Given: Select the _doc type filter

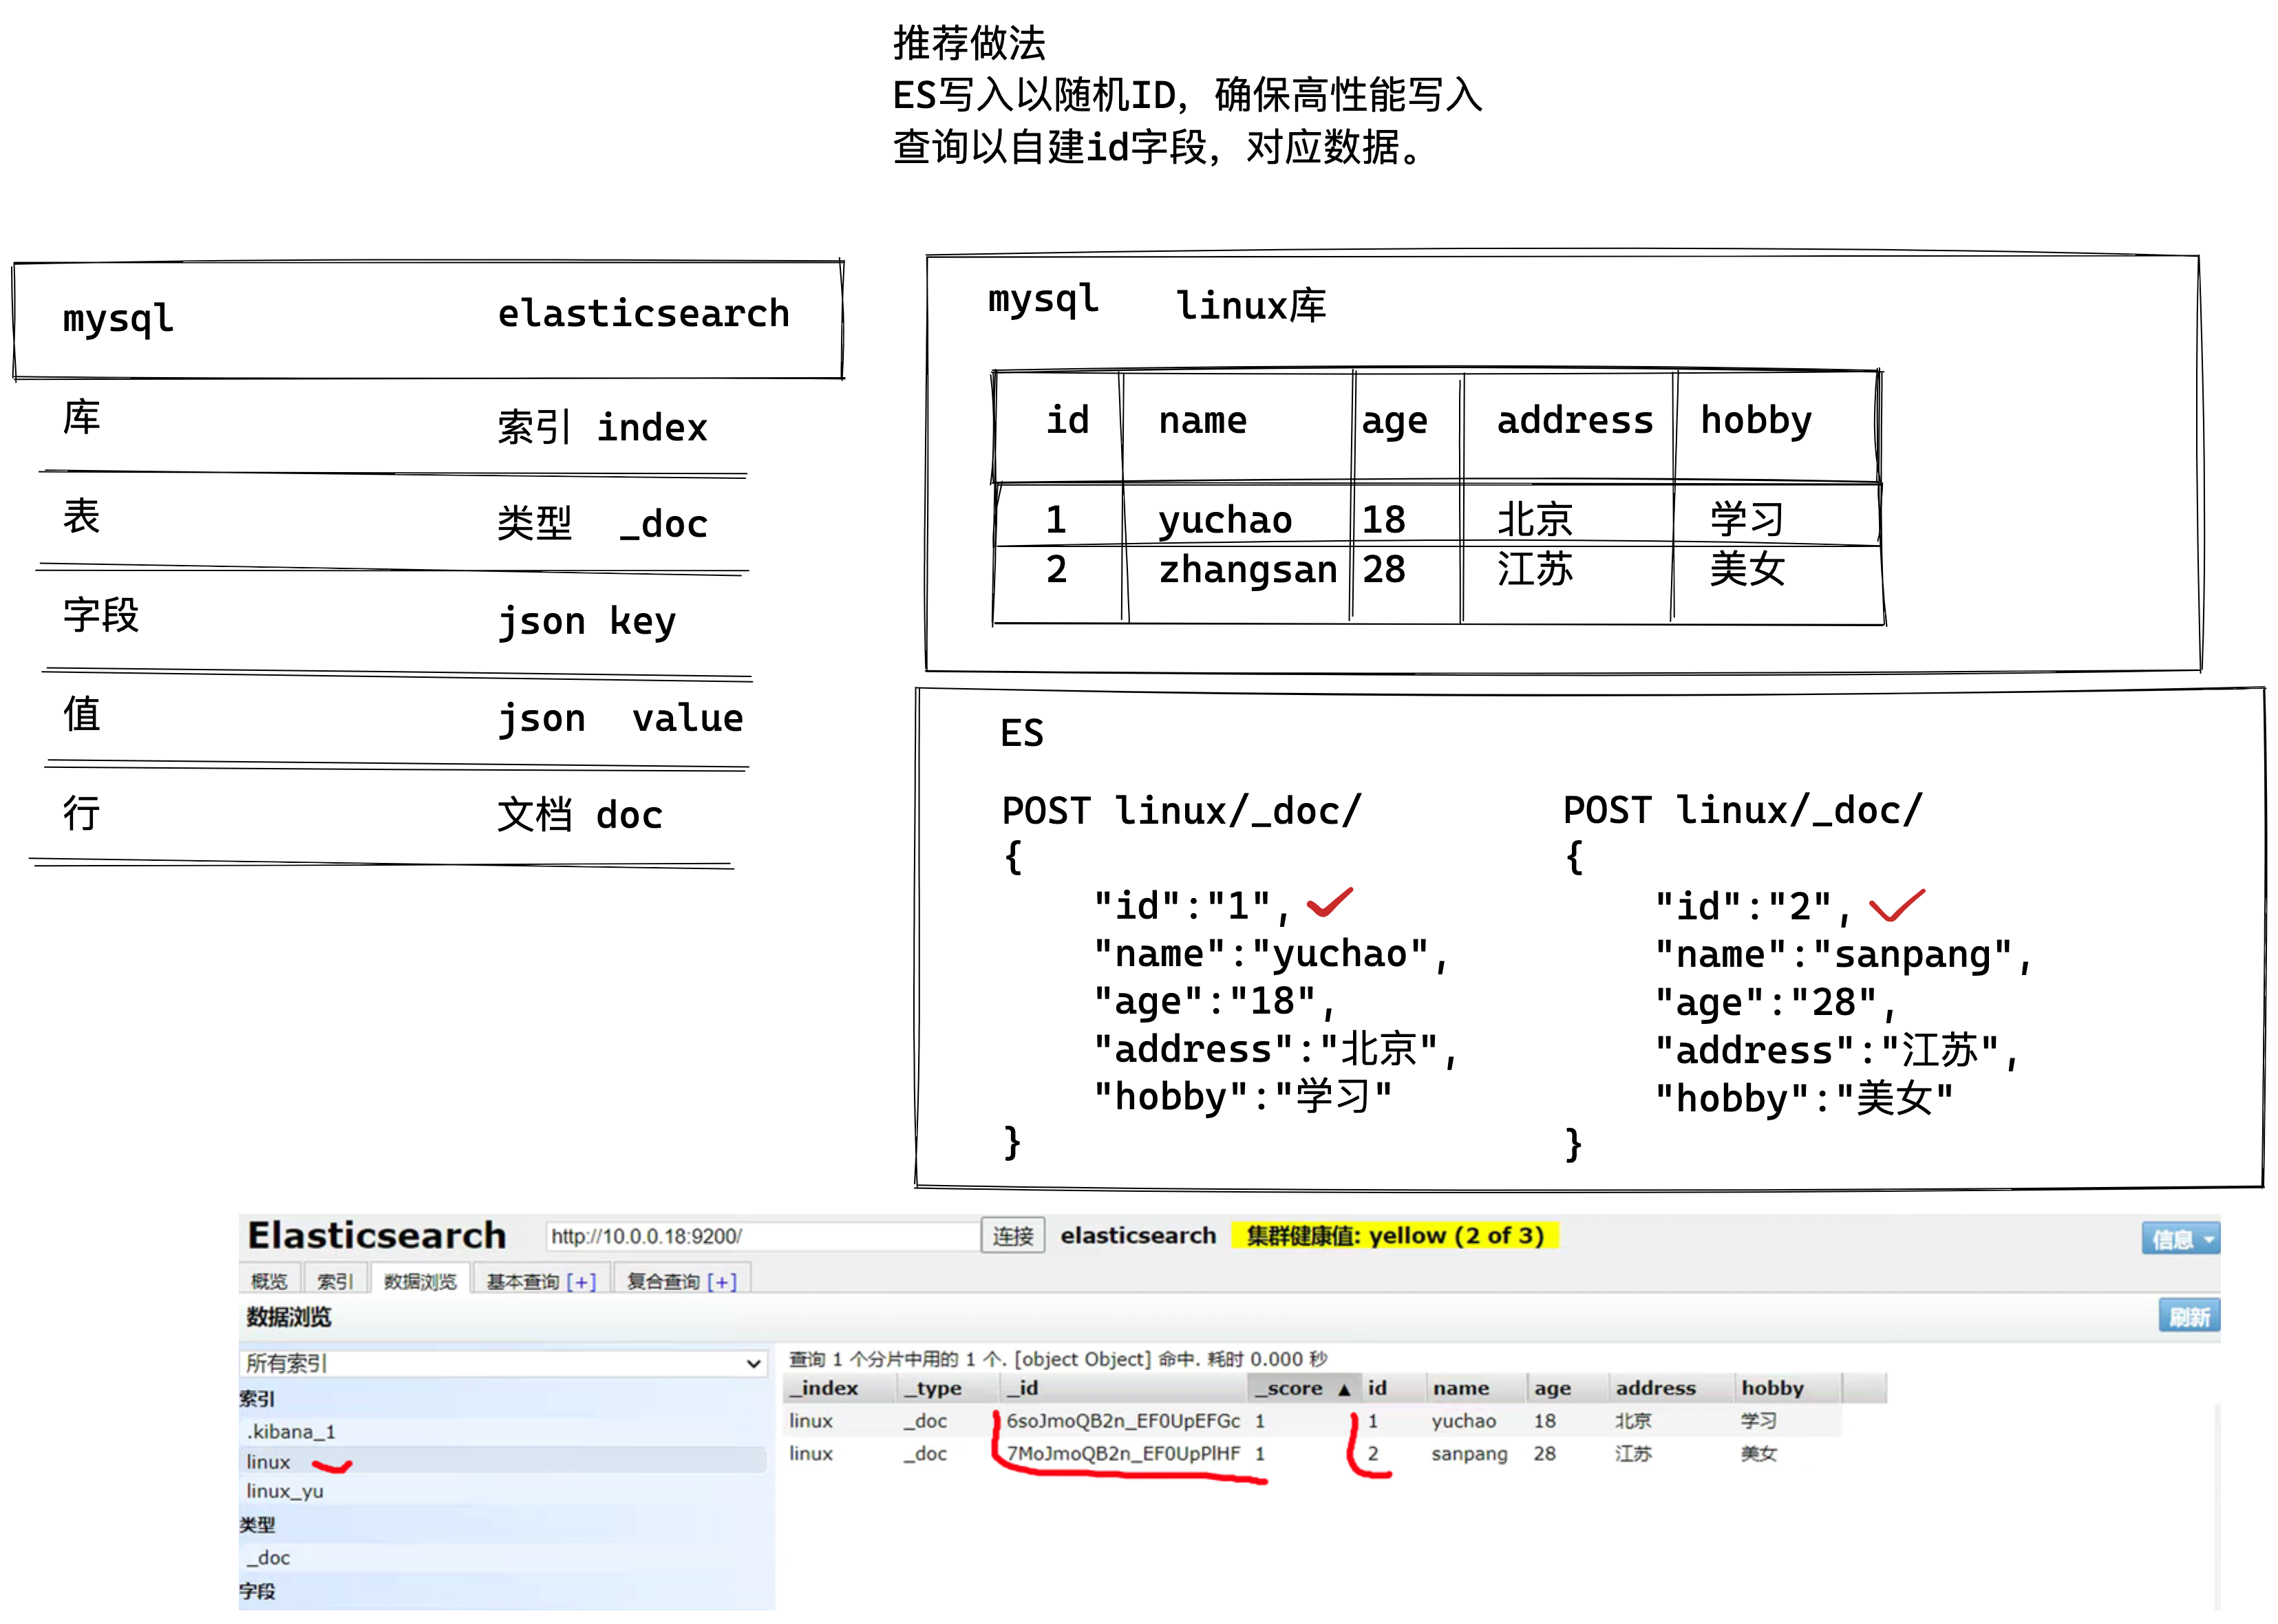Looking at the screenshot, I should pos(268,1557).
